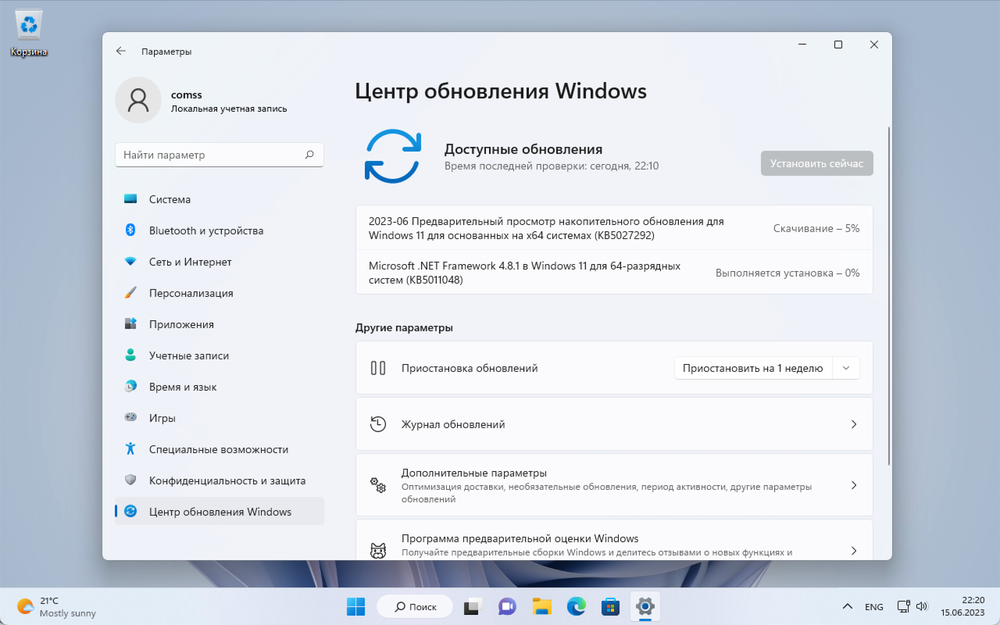The width and height of the screenshot is (1000, 625).
Task: Click the gears icon of Дополнительные параметры
Action: pyautogui.click(x=378, y=485)
